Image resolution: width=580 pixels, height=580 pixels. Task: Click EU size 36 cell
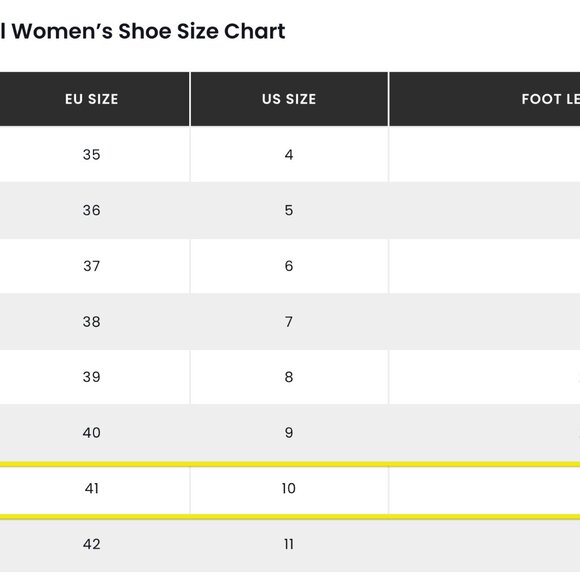point(94,210)
